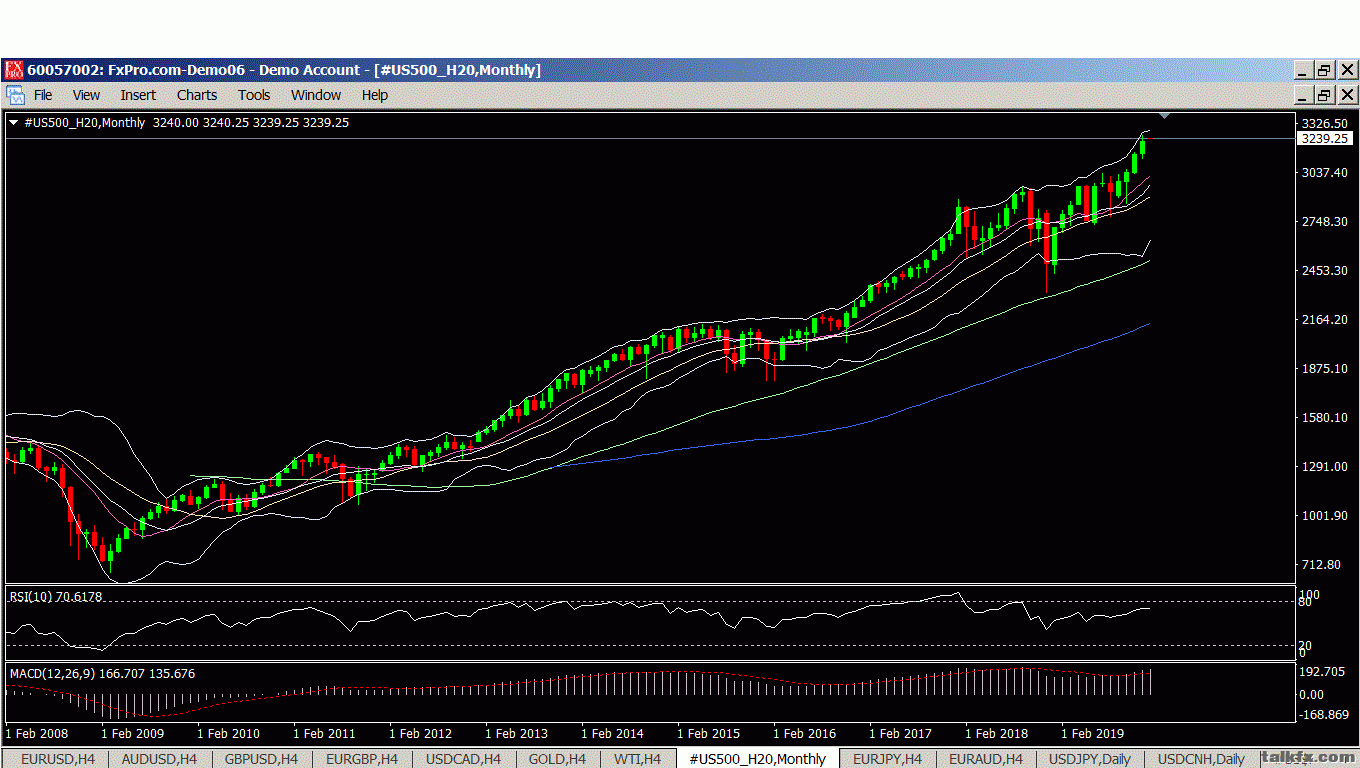Click the 1 Feb 2018 date label

pyautogui.click(x=997, y=733)
